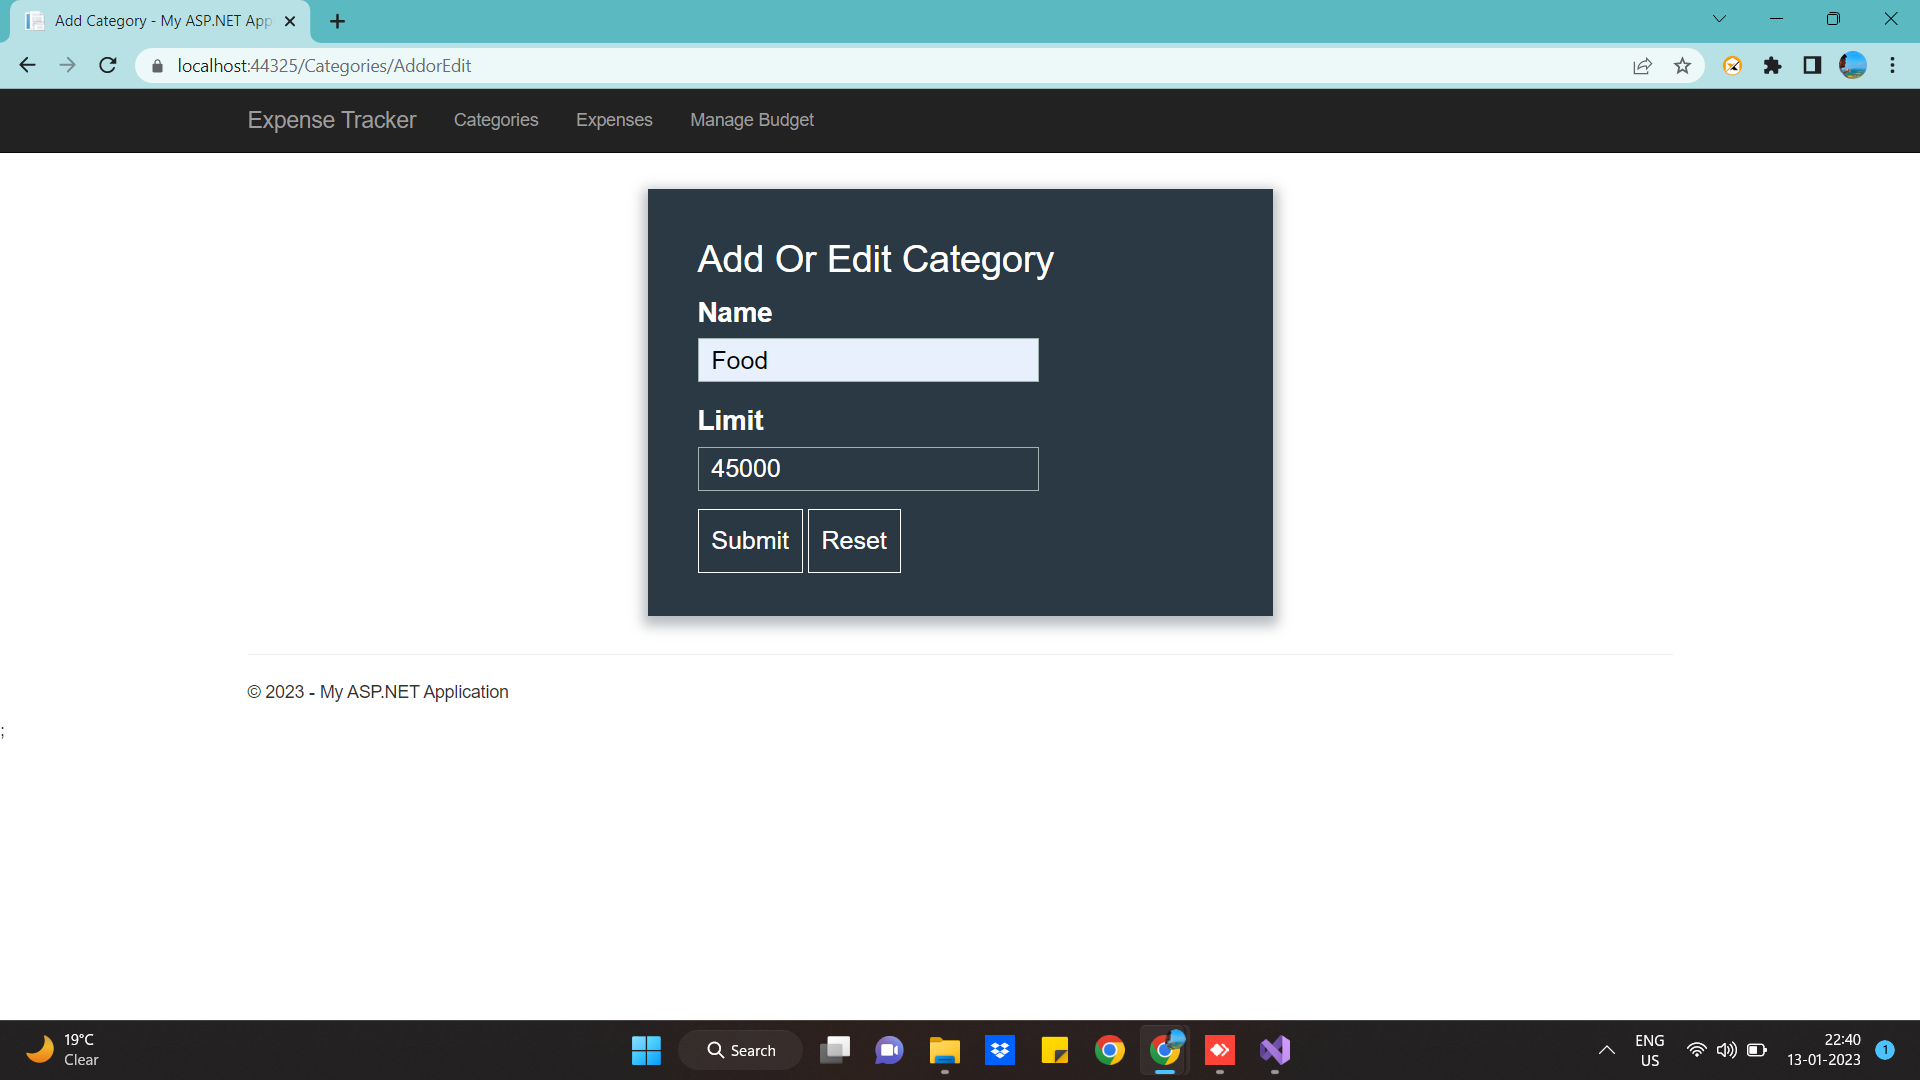The image size is (1920, 1080).
Task: Open the Chrome three-dot menu
Action: (x=1892, y=65)
